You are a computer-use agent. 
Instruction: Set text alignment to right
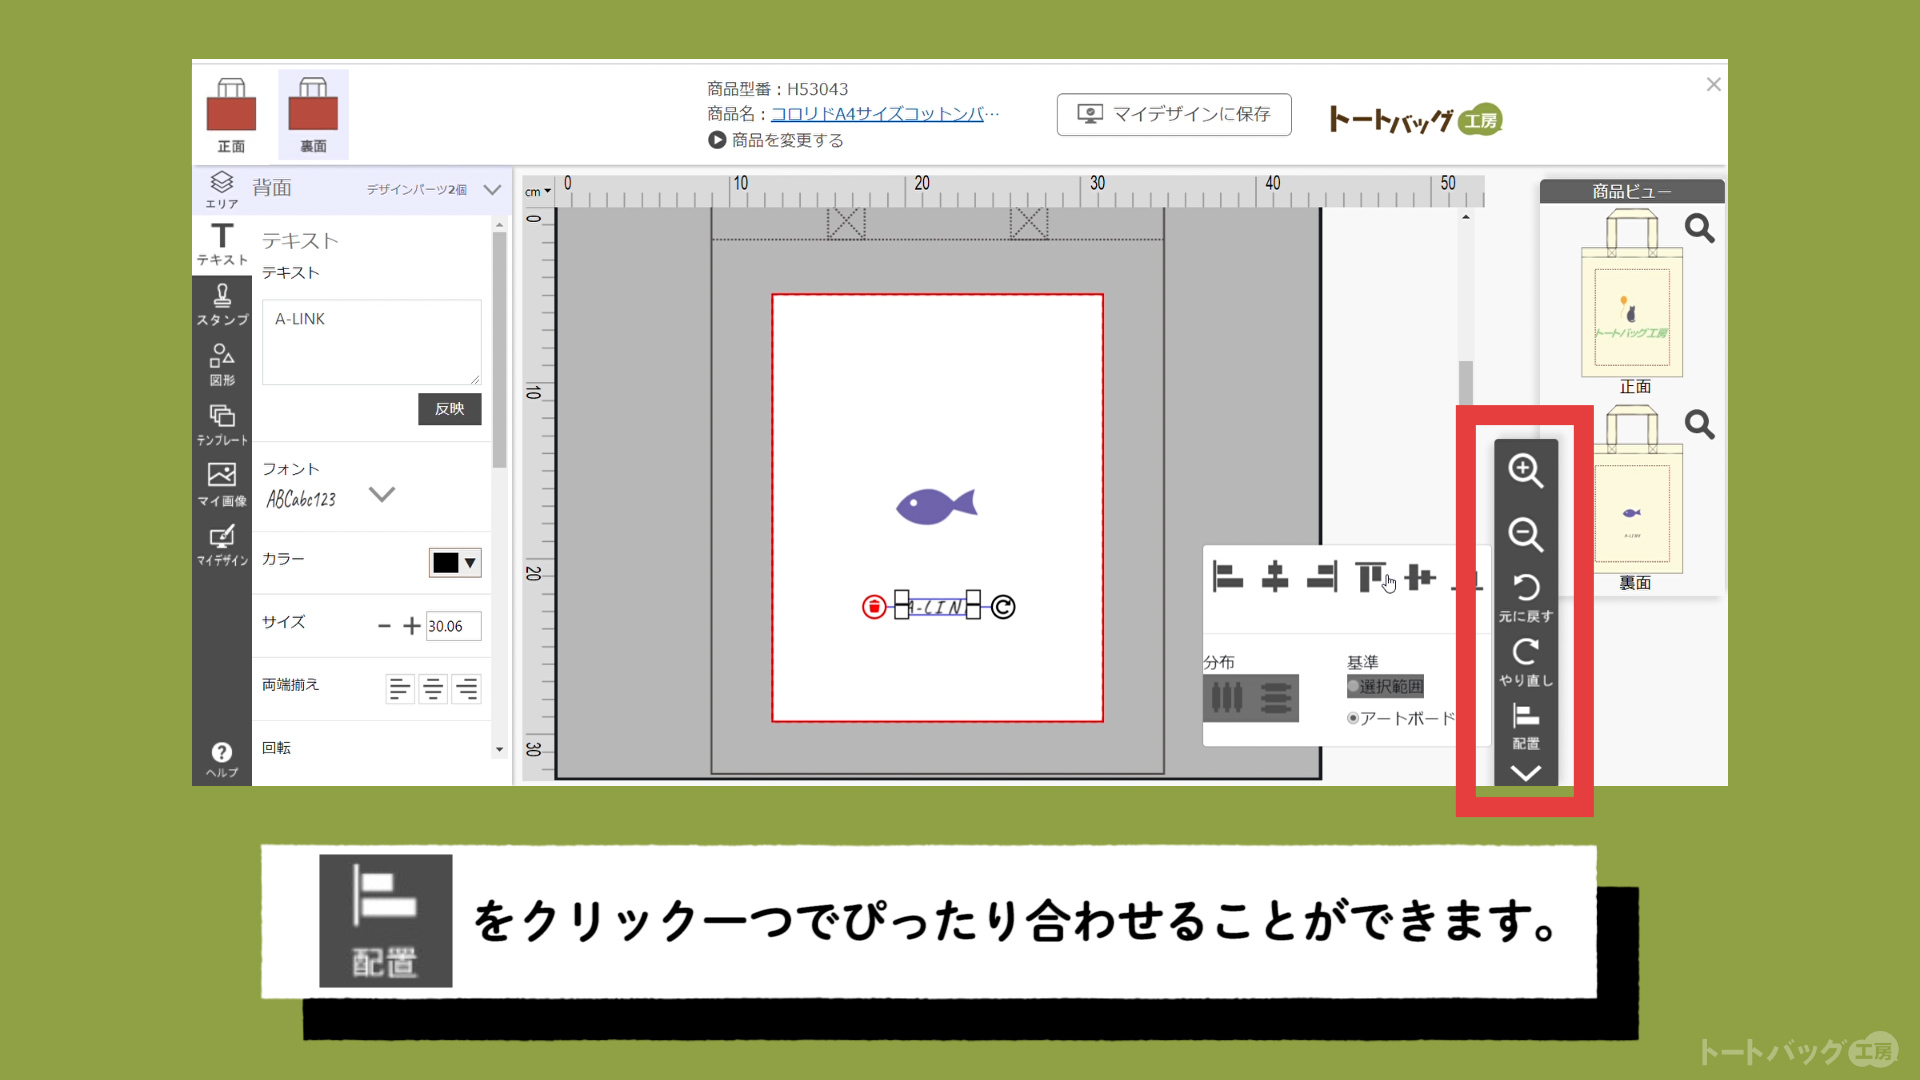pos(467,689)
